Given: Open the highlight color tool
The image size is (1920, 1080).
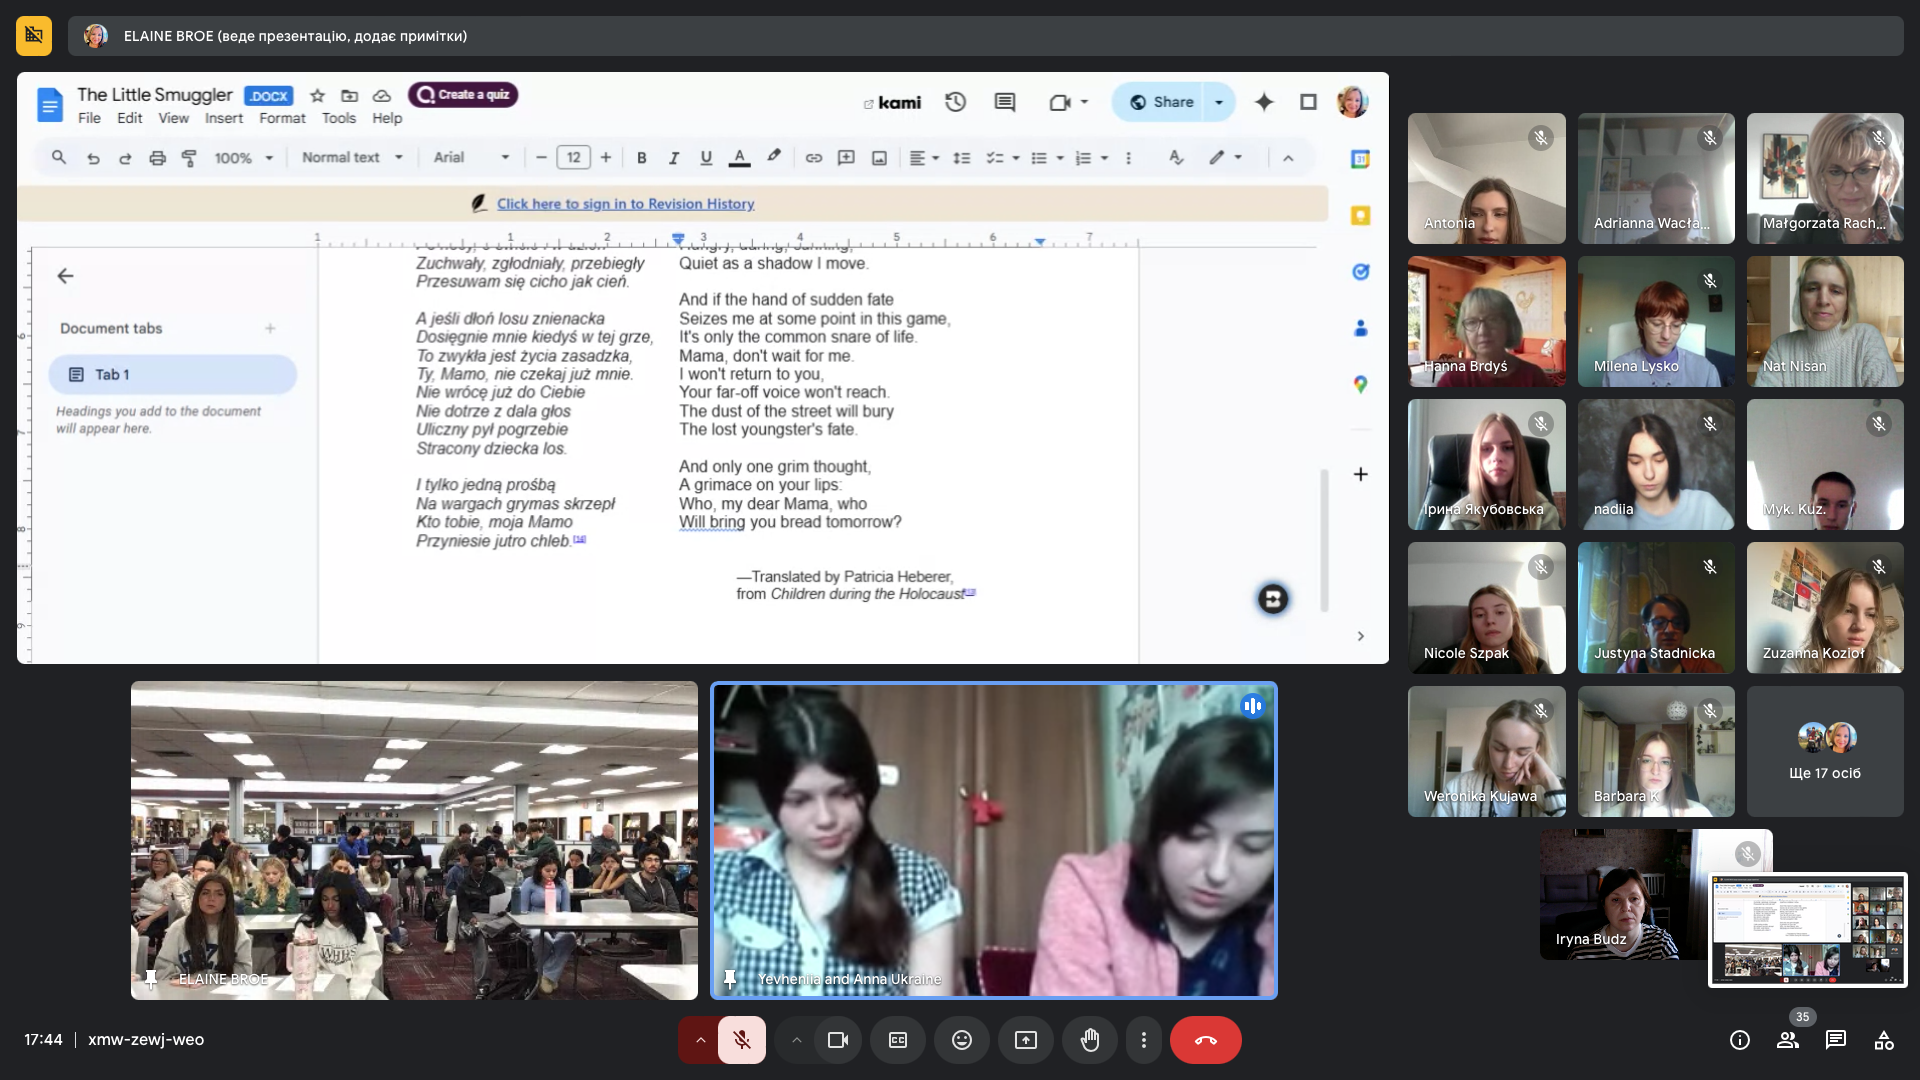Looking at the screenshot, I should tap(774, 157).
